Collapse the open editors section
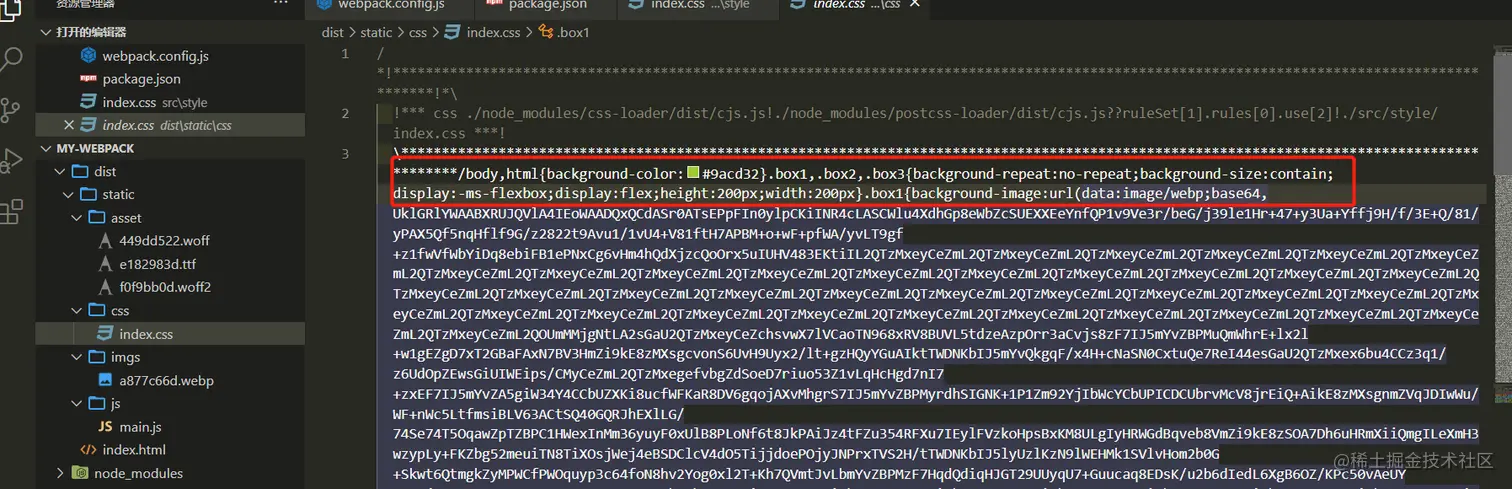 (46, 32)
